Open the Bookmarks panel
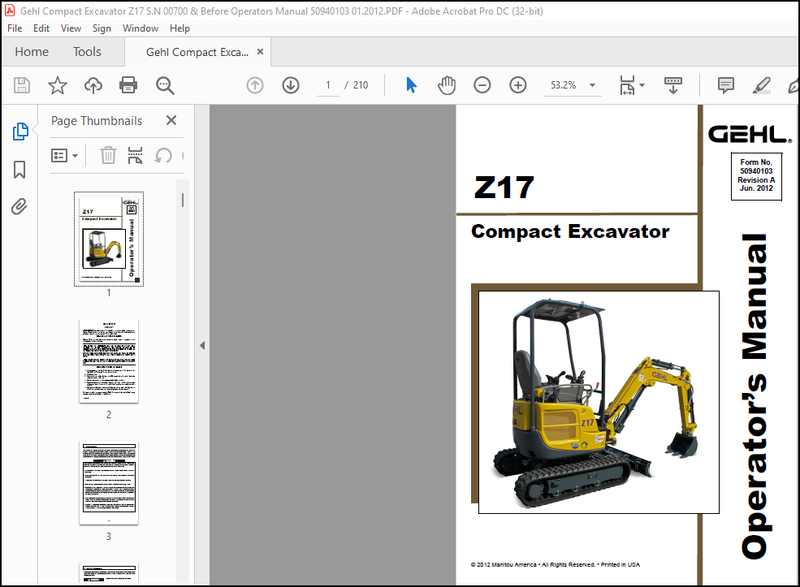800x587 pixels. coord(20,168)
